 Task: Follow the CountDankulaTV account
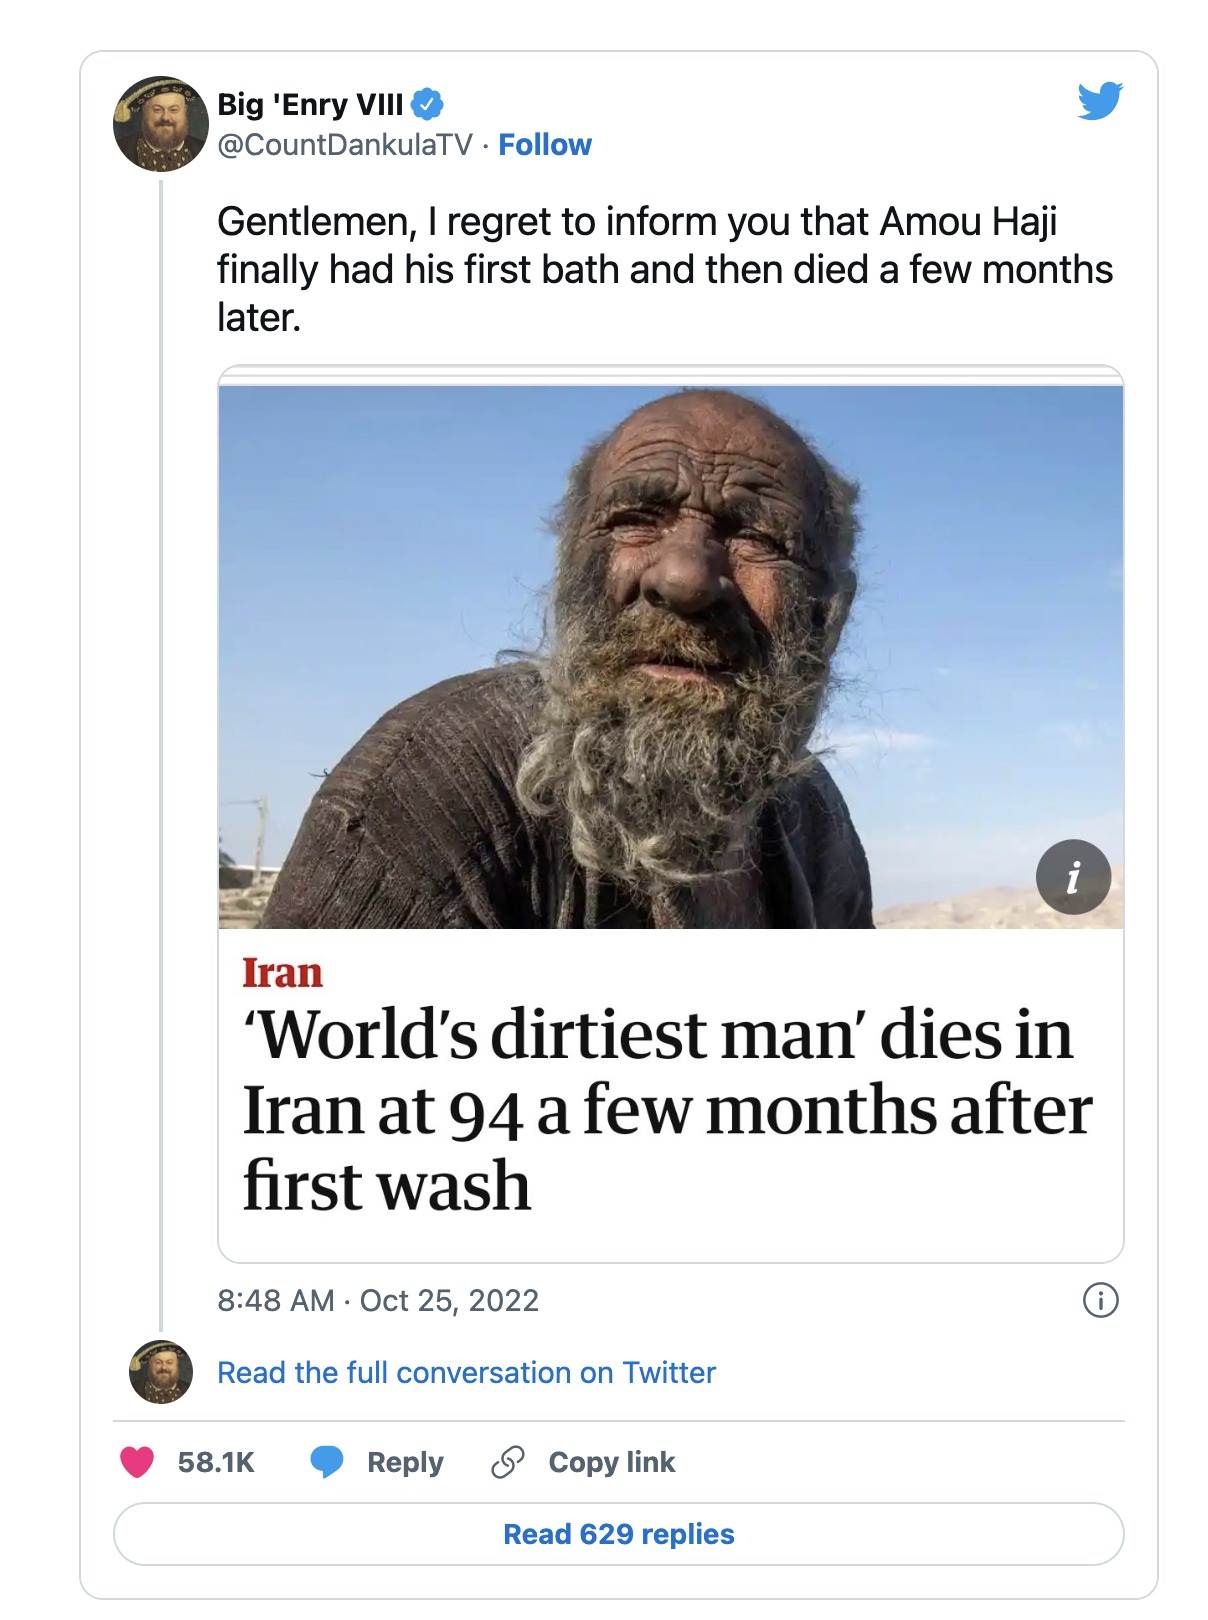click(x=545, y=145)
